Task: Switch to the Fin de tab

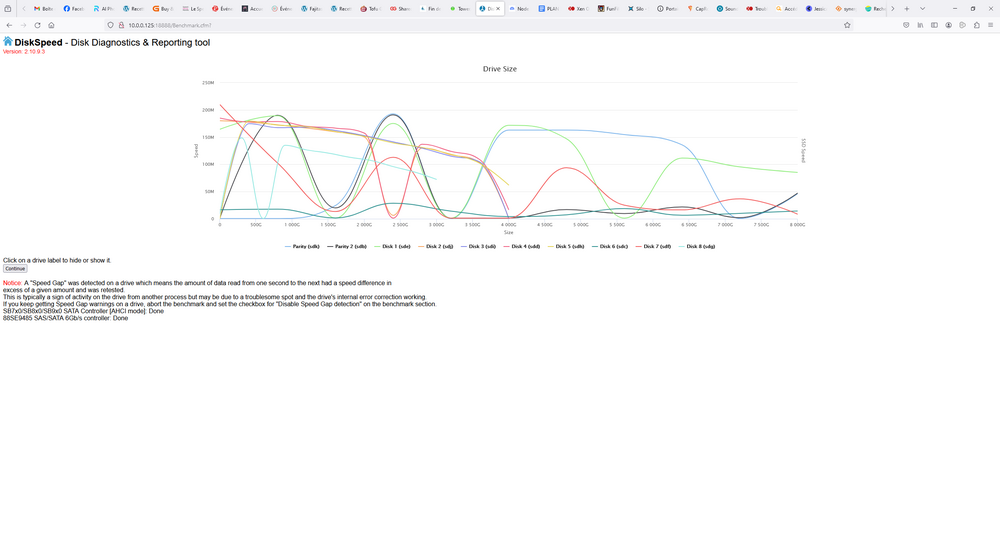Action: point(430,9)
